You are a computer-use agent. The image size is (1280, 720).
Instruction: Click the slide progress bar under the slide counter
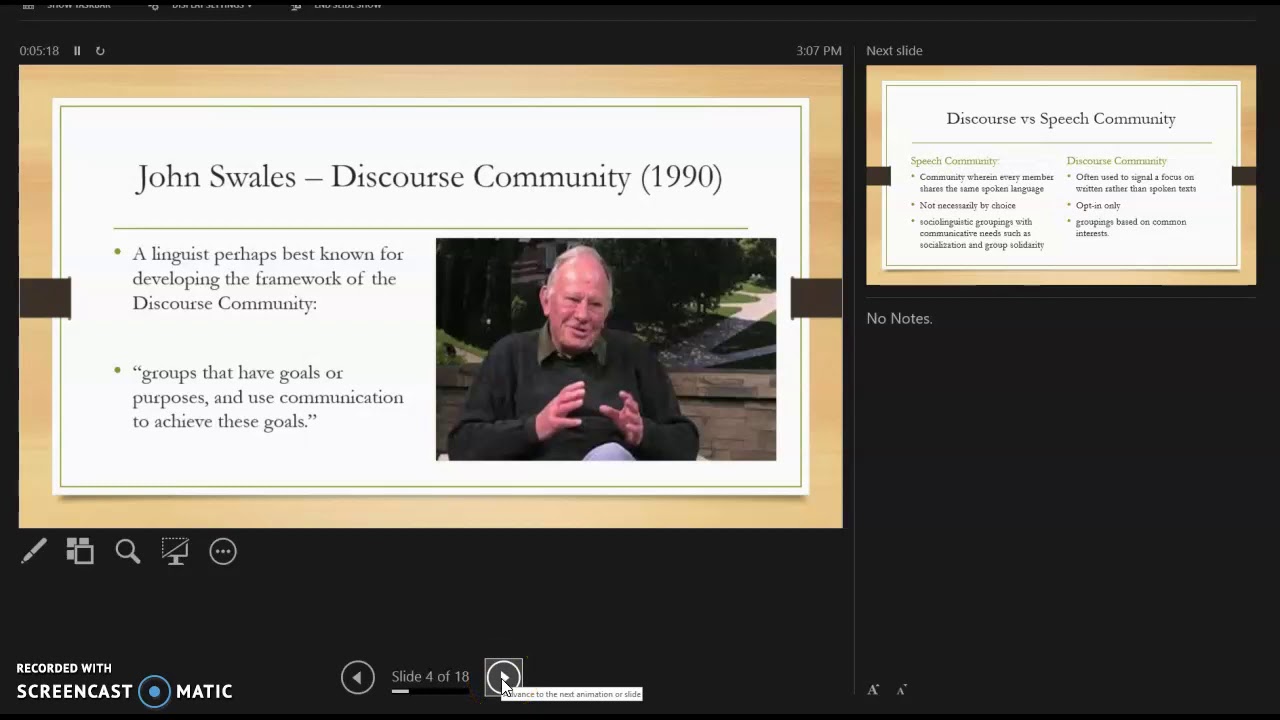coord(430,691)
